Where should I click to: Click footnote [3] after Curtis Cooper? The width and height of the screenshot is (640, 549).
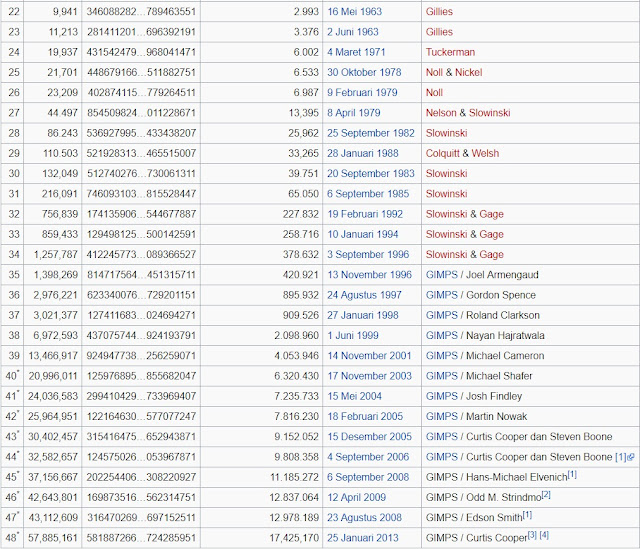pyautogui.click(x=532, y=535)
